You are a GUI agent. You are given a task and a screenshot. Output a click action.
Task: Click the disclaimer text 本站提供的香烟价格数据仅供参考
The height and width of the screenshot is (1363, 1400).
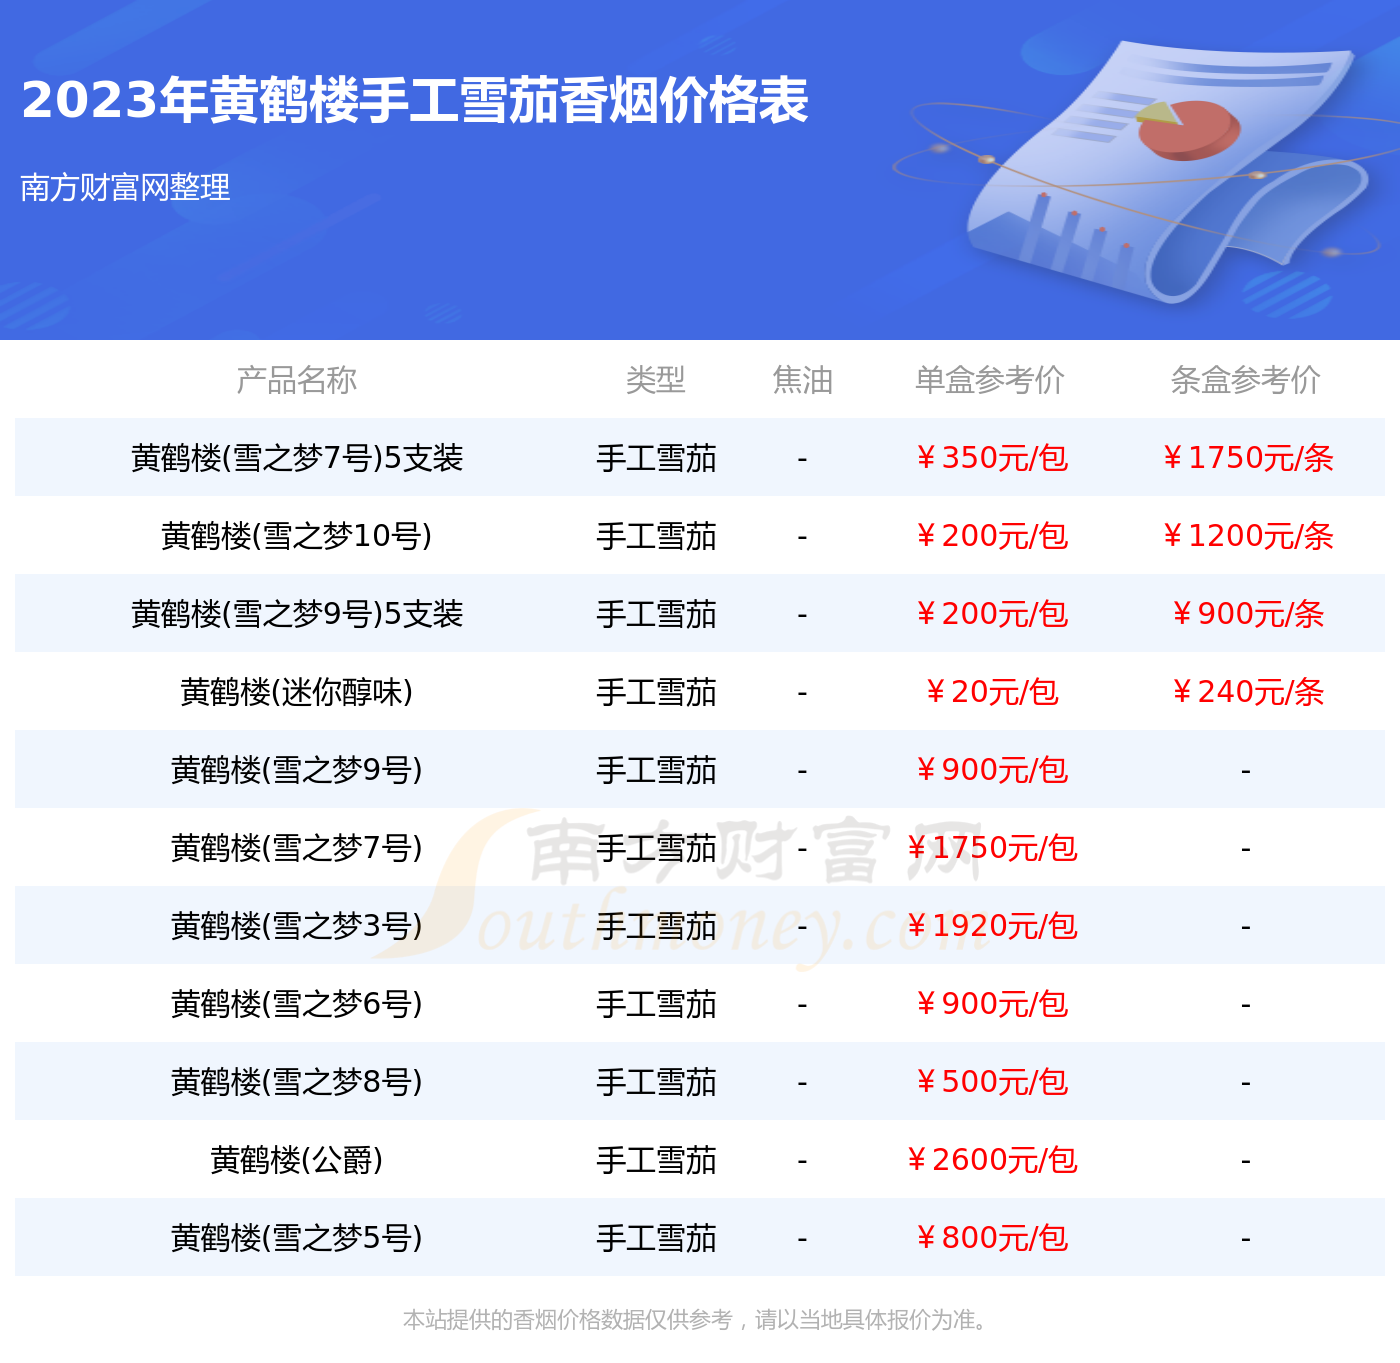coord(568,1320)
